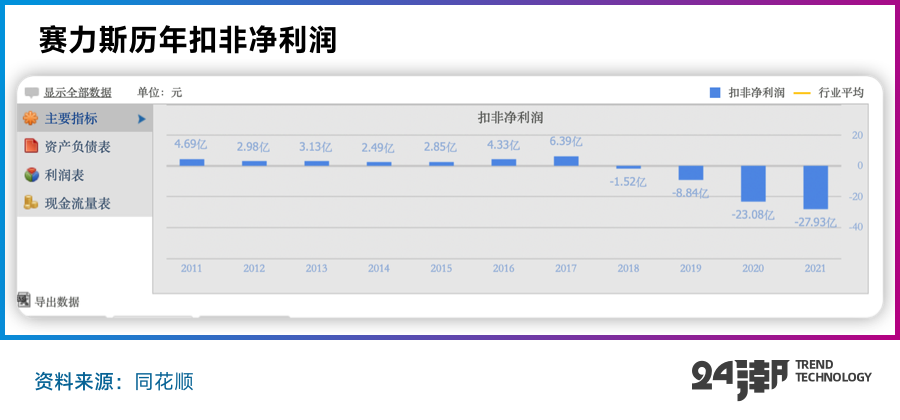This screenshot has height=420, width=900.
Task: Click the 2017 bar labeled 6.39亿
Action: [x=566, y=161]
